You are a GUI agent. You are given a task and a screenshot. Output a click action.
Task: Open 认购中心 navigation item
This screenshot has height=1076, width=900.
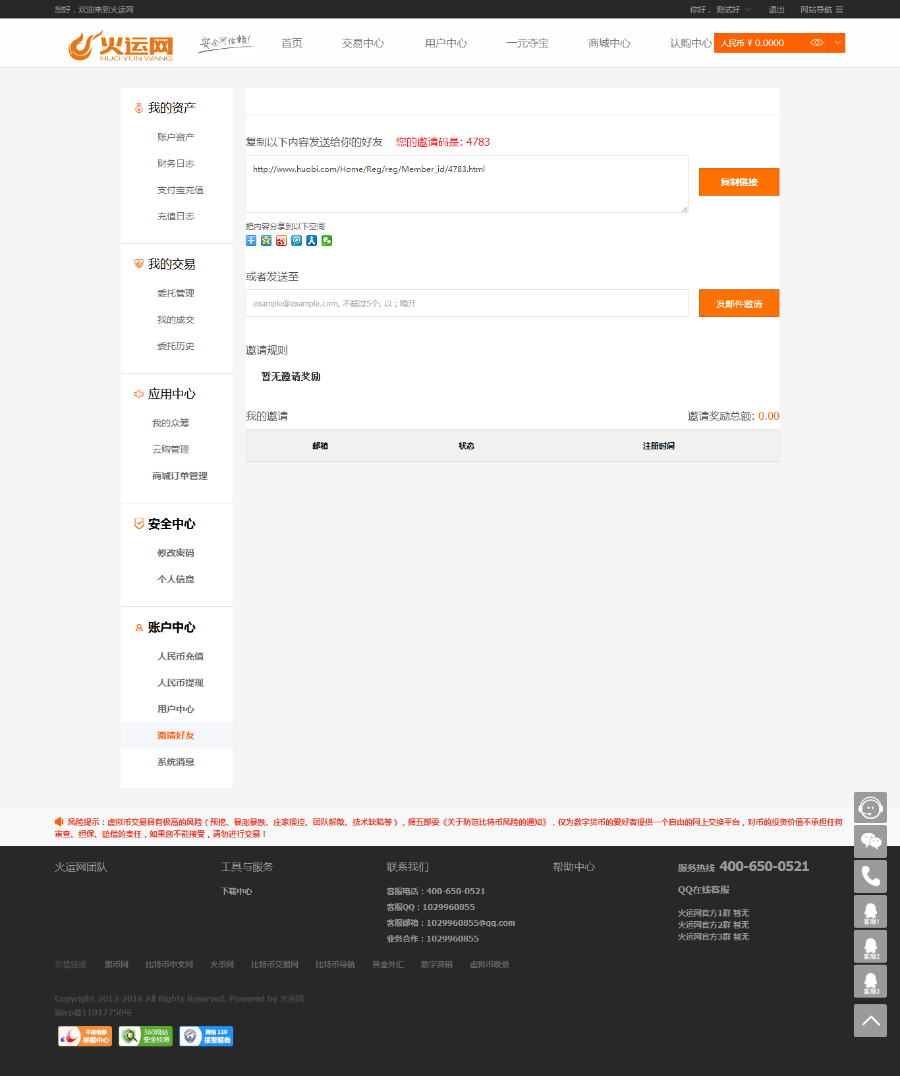(690, 43)
